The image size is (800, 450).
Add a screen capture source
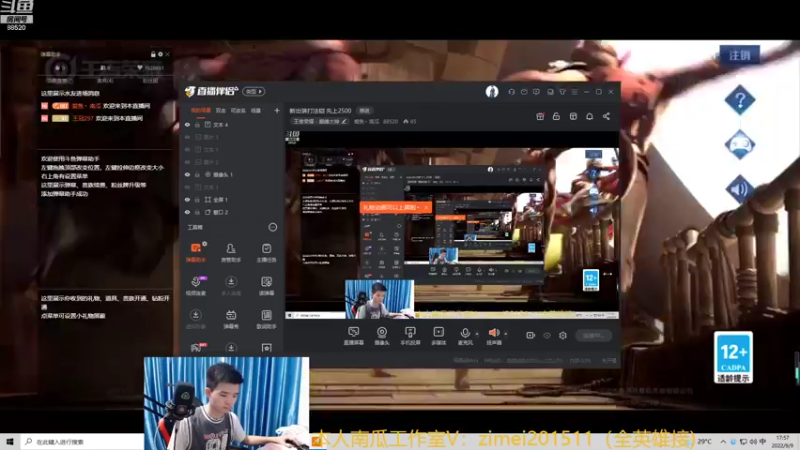point(353,336)
